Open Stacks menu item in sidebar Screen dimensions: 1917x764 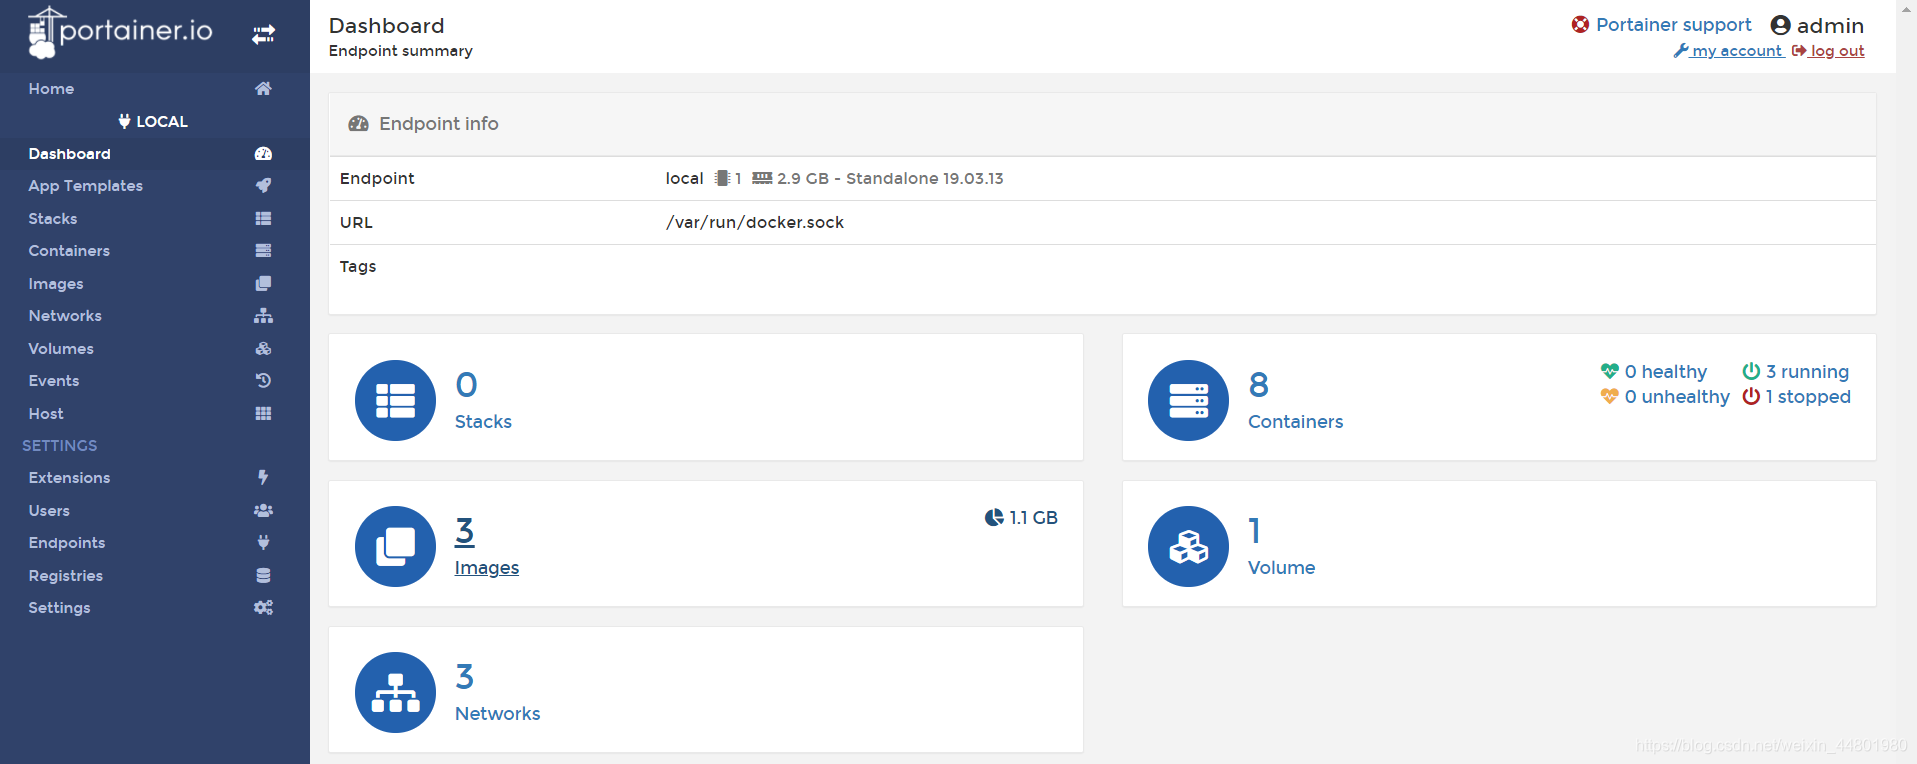point(53,219)
